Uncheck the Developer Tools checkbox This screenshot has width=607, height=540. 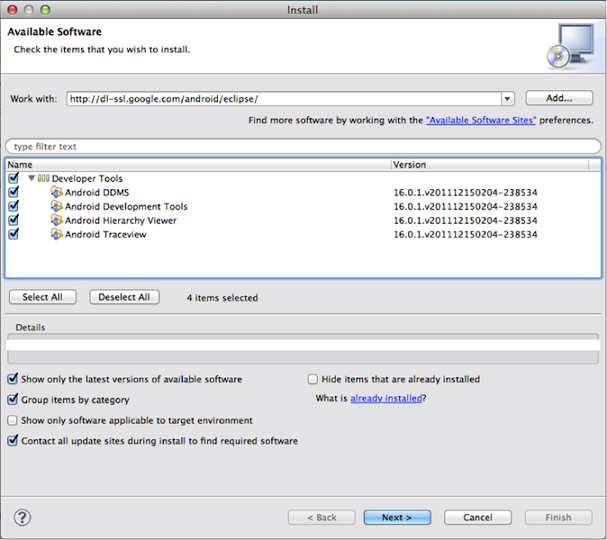click(x=13, y=178)
